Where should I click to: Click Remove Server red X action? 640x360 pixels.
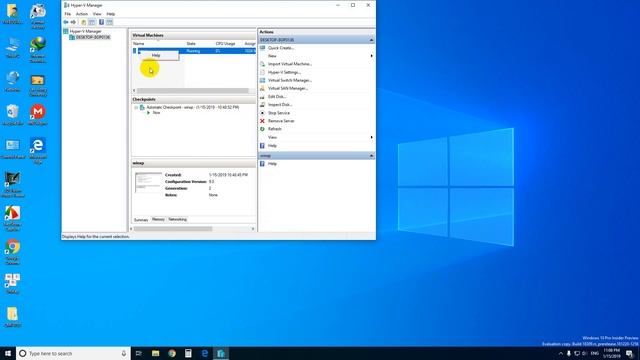pyautogui.click(x=281, y=121)
